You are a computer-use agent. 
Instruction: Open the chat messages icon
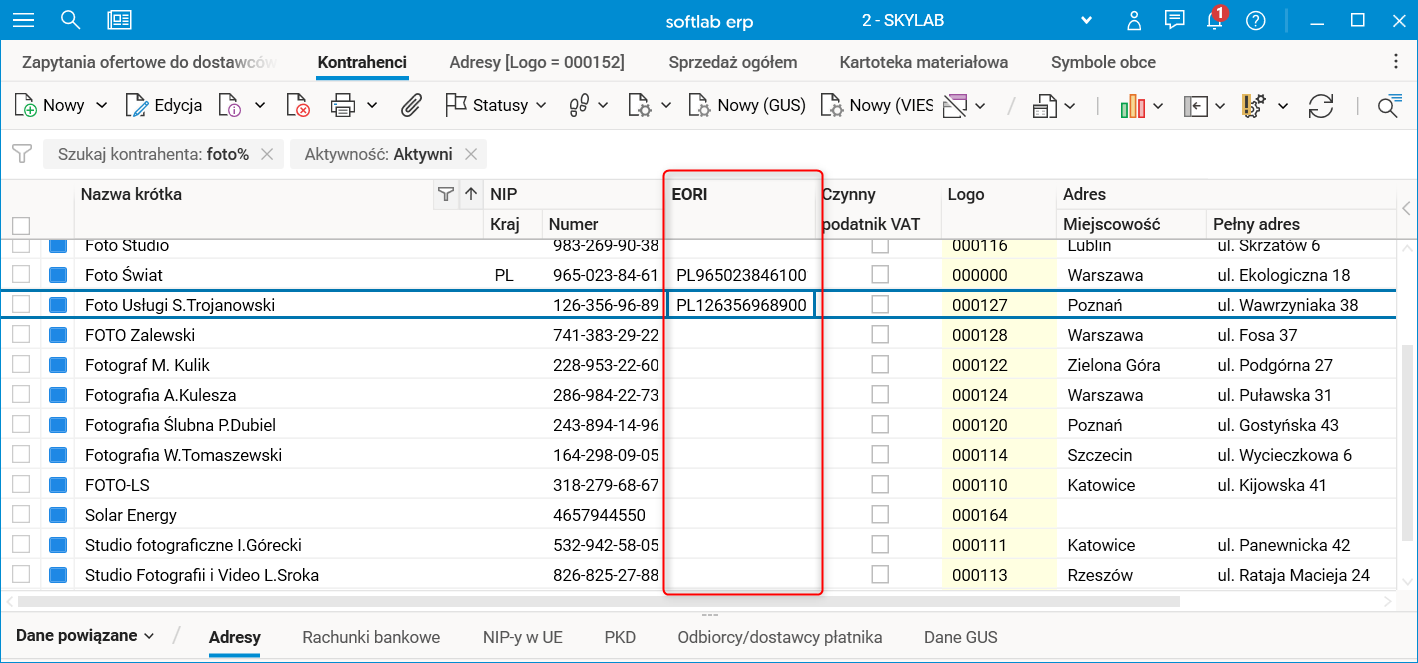tap(1175, 20)
